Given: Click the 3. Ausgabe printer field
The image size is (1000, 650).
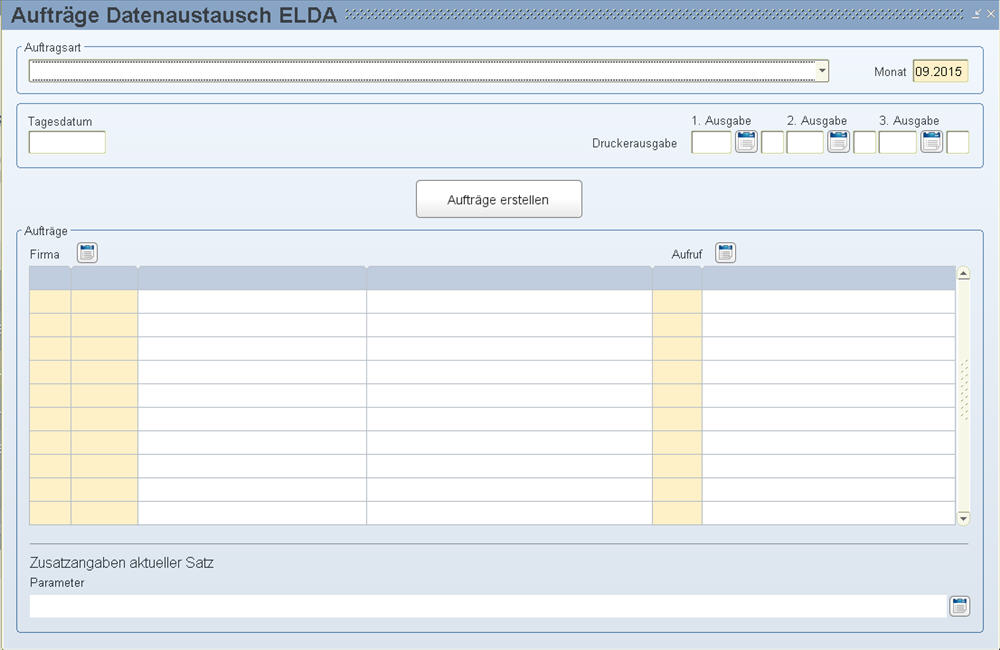Looking at the screenshot, I should [897, 142].
